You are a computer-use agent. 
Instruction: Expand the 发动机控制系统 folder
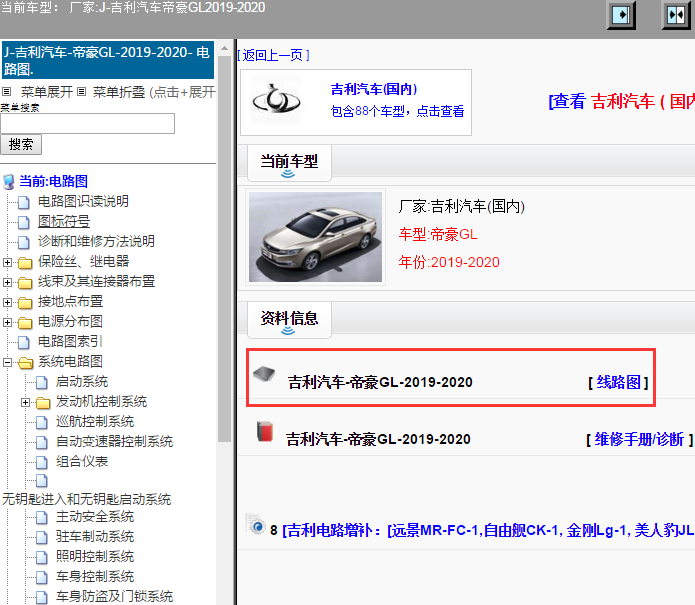click(25, 402)
